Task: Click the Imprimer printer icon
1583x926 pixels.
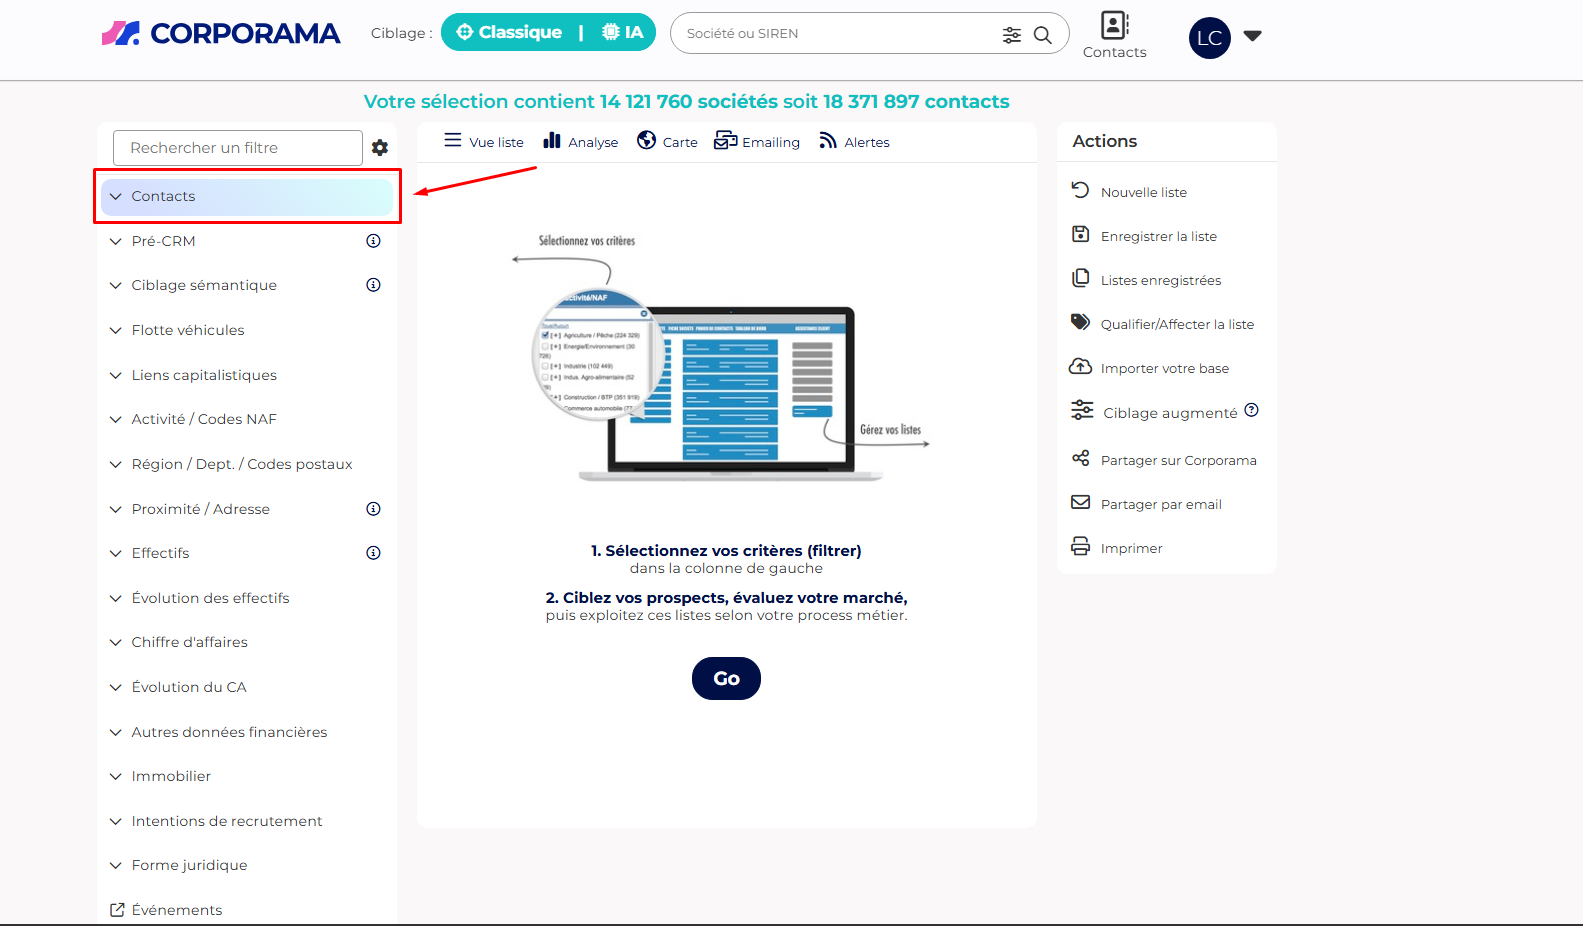Action: click(x=1081, y=547)
